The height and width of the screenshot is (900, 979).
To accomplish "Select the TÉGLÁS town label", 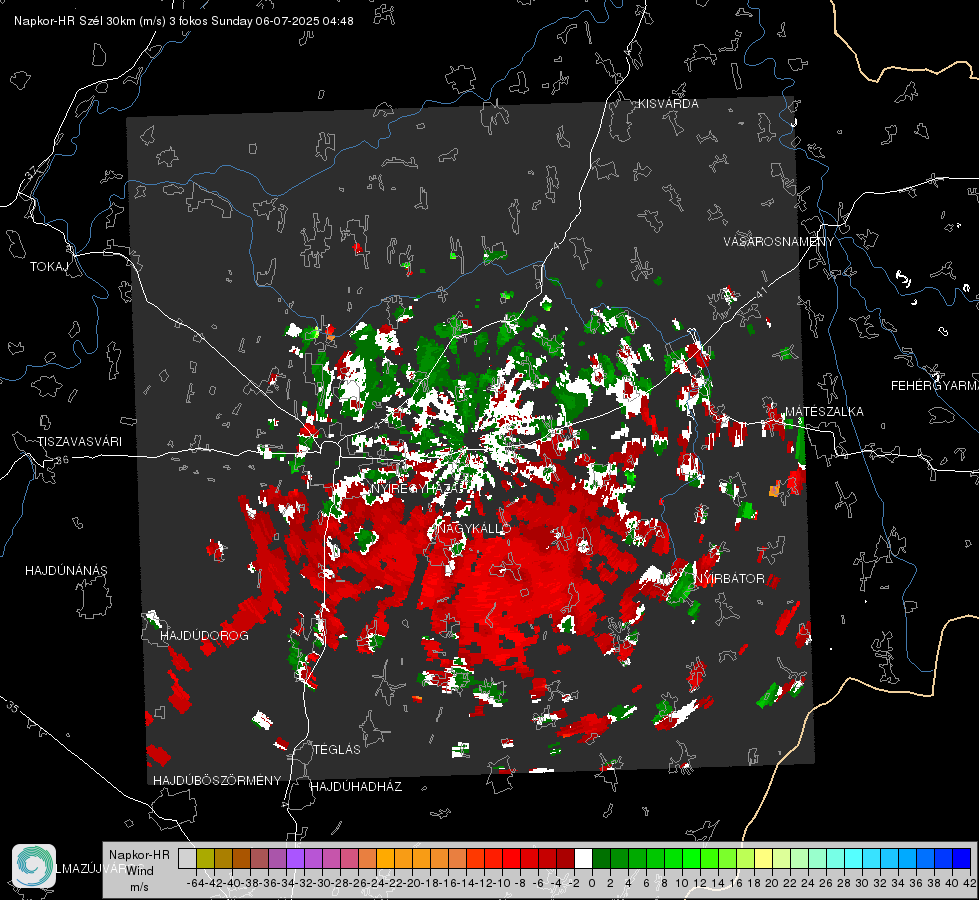I will (337, 749).
